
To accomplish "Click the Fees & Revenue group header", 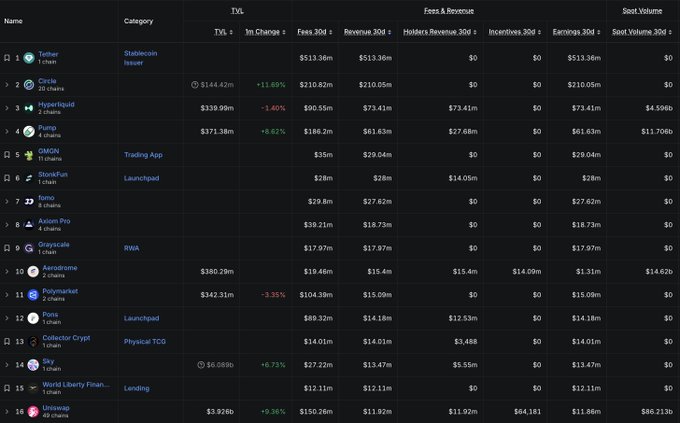I will 448,11.
